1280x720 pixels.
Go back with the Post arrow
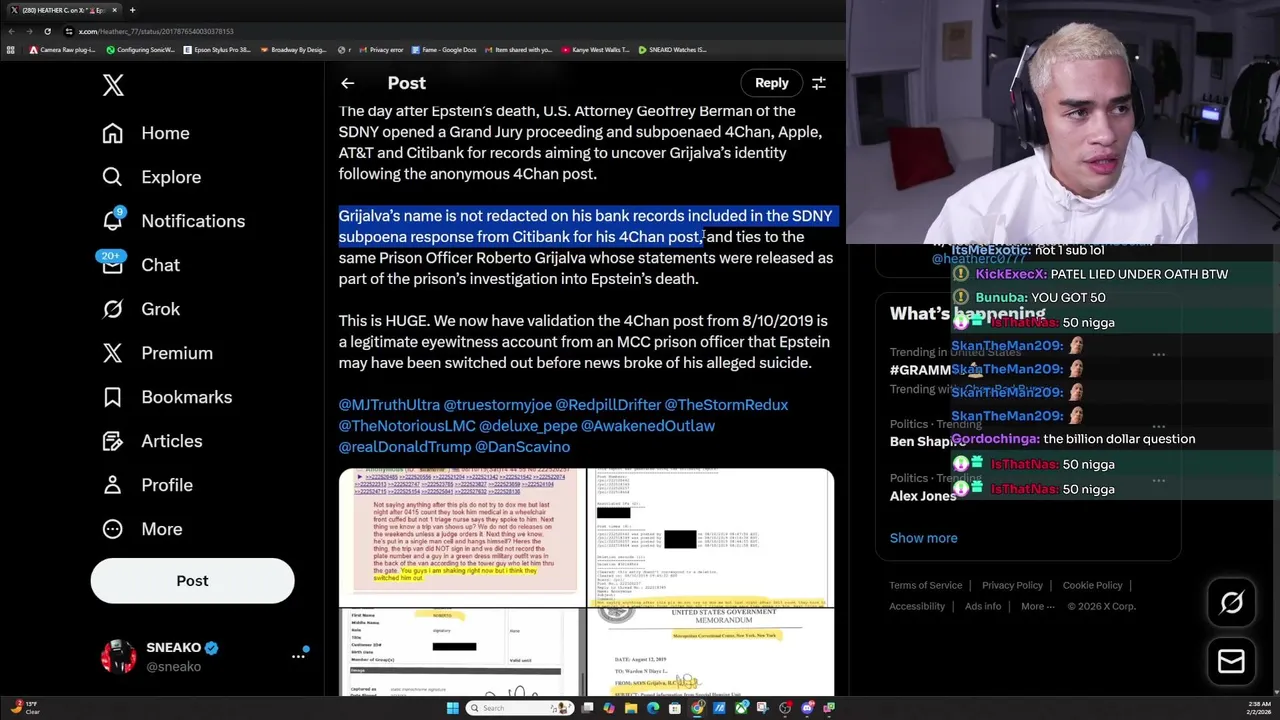(347, 83)
